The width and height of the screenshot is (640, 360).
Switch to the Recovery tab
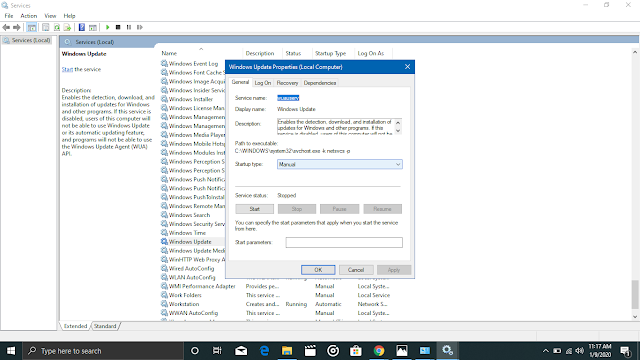(287, 83)
